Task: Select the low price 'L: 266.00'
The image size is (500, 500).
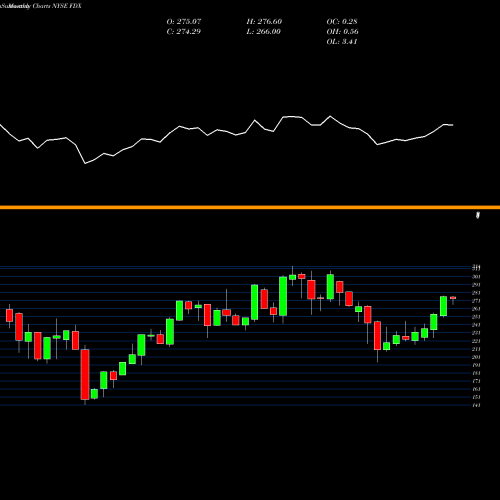Action: 263,32
